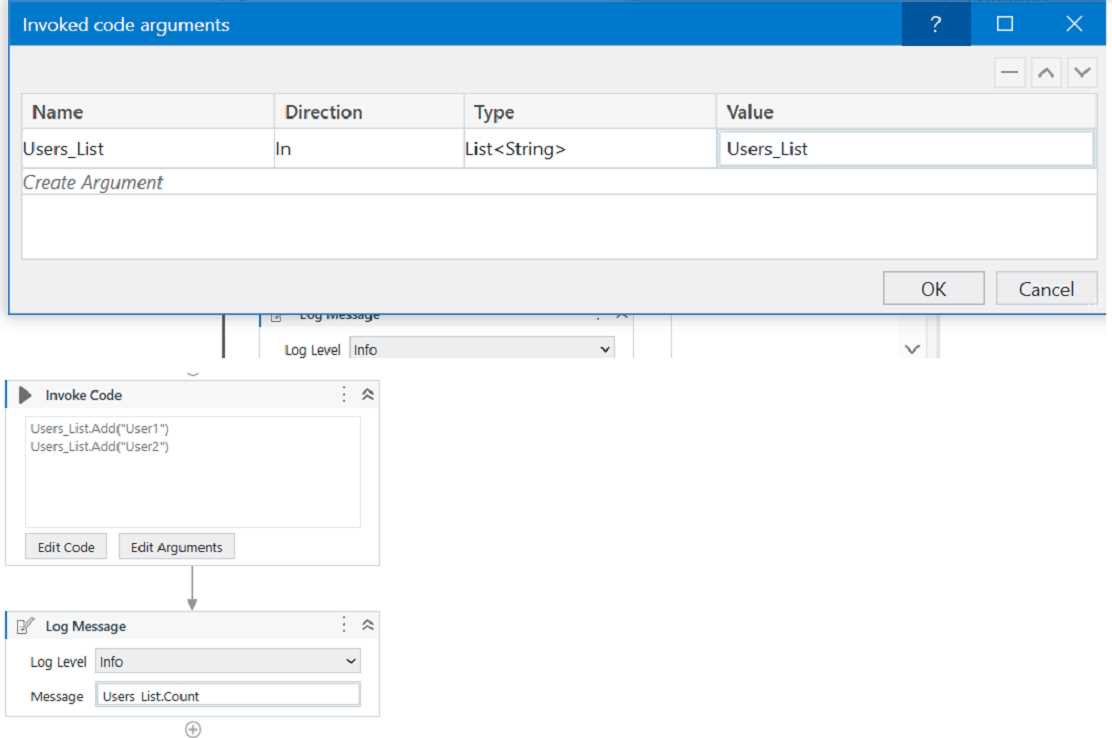The height and width of the screenshot is (738, 1112).
Task: Click the Message field with Users_List.Count
Action: click(227, 696)
